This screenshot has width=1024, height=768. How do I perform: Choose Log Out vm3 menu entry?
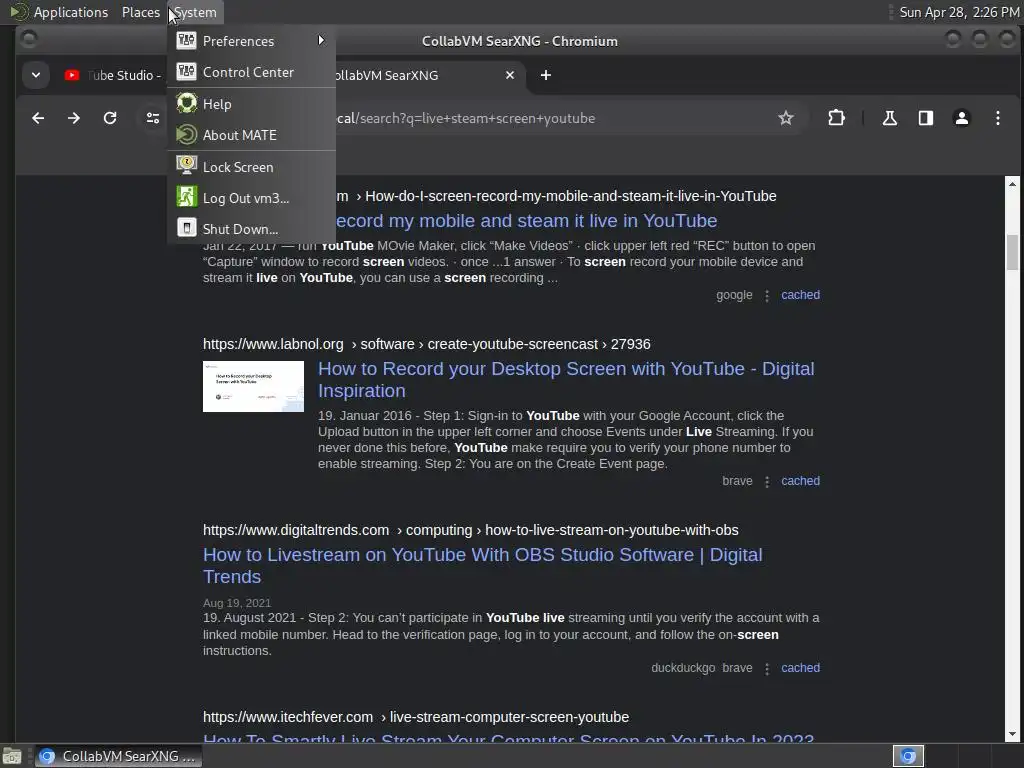tap(251, 198)
